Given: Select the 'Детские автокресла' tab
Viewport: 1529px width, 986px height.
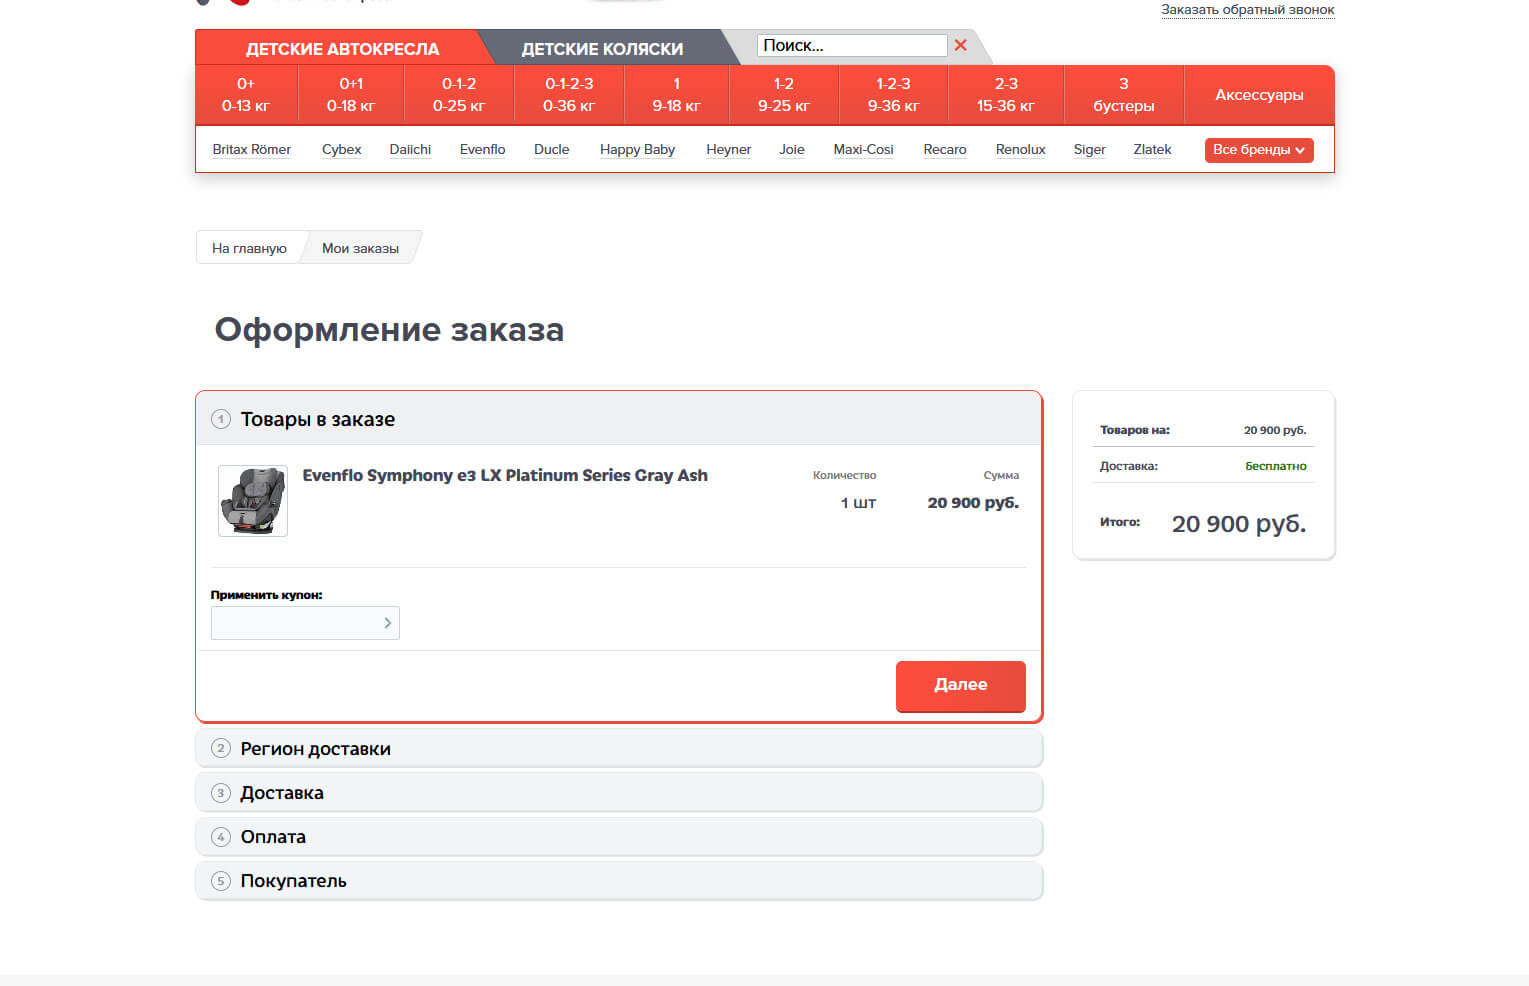Looking at the screenshot, I should [x=342, y=49].
